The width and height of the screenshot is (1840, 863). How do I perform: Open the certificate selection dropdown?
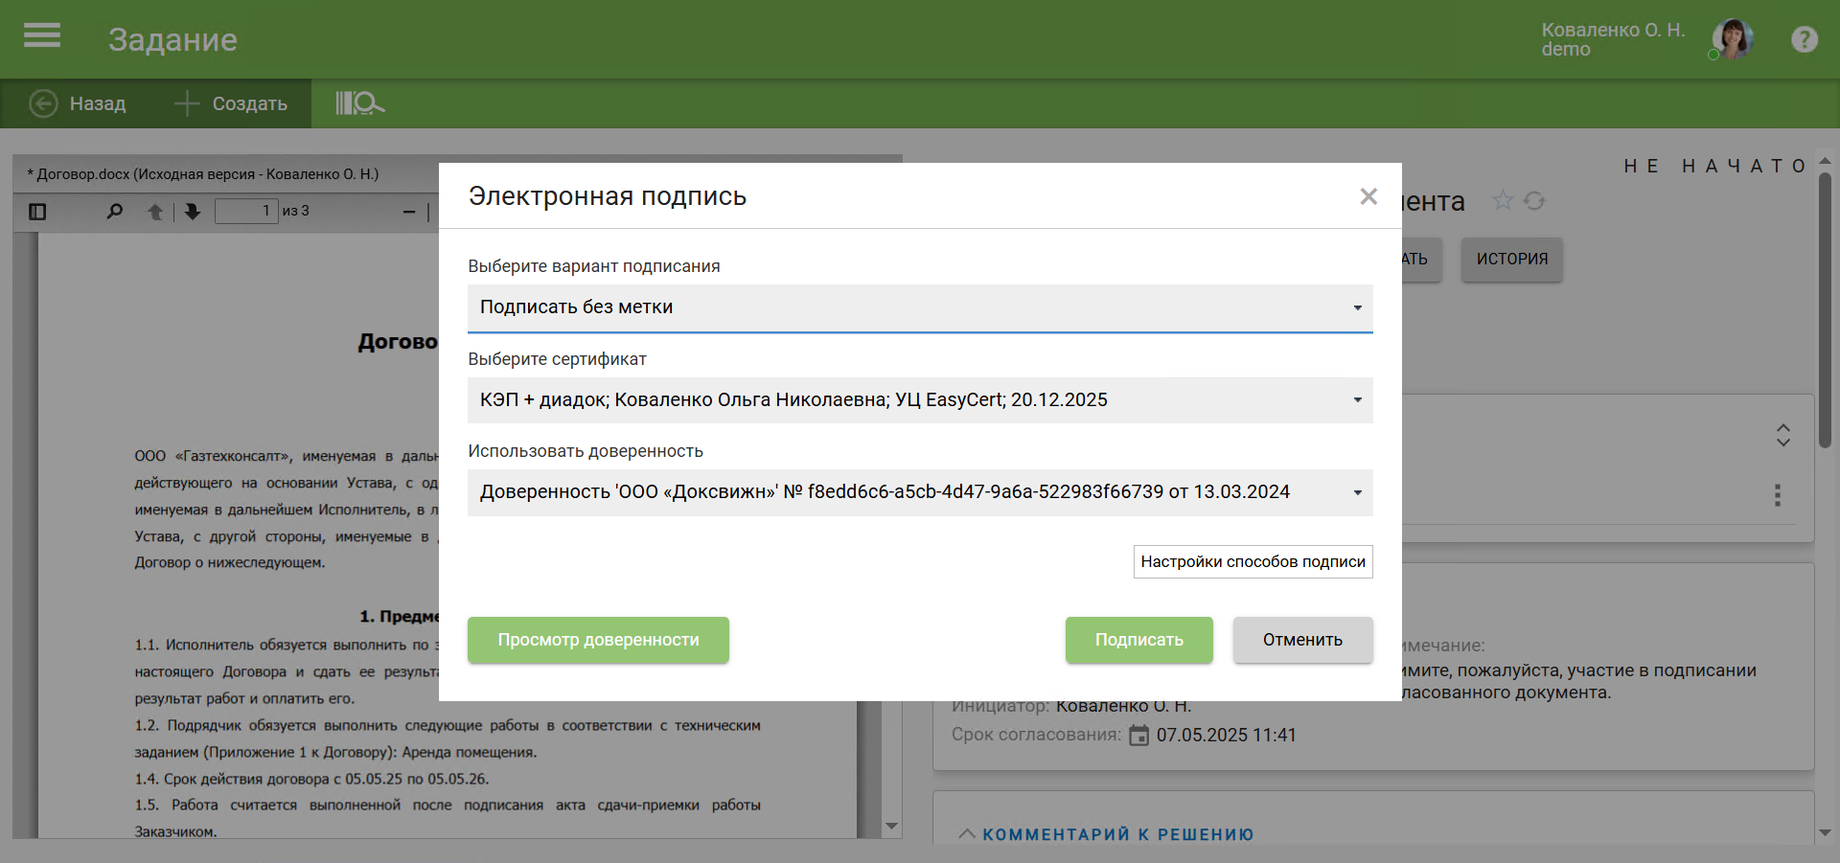[x=919, y=400]
